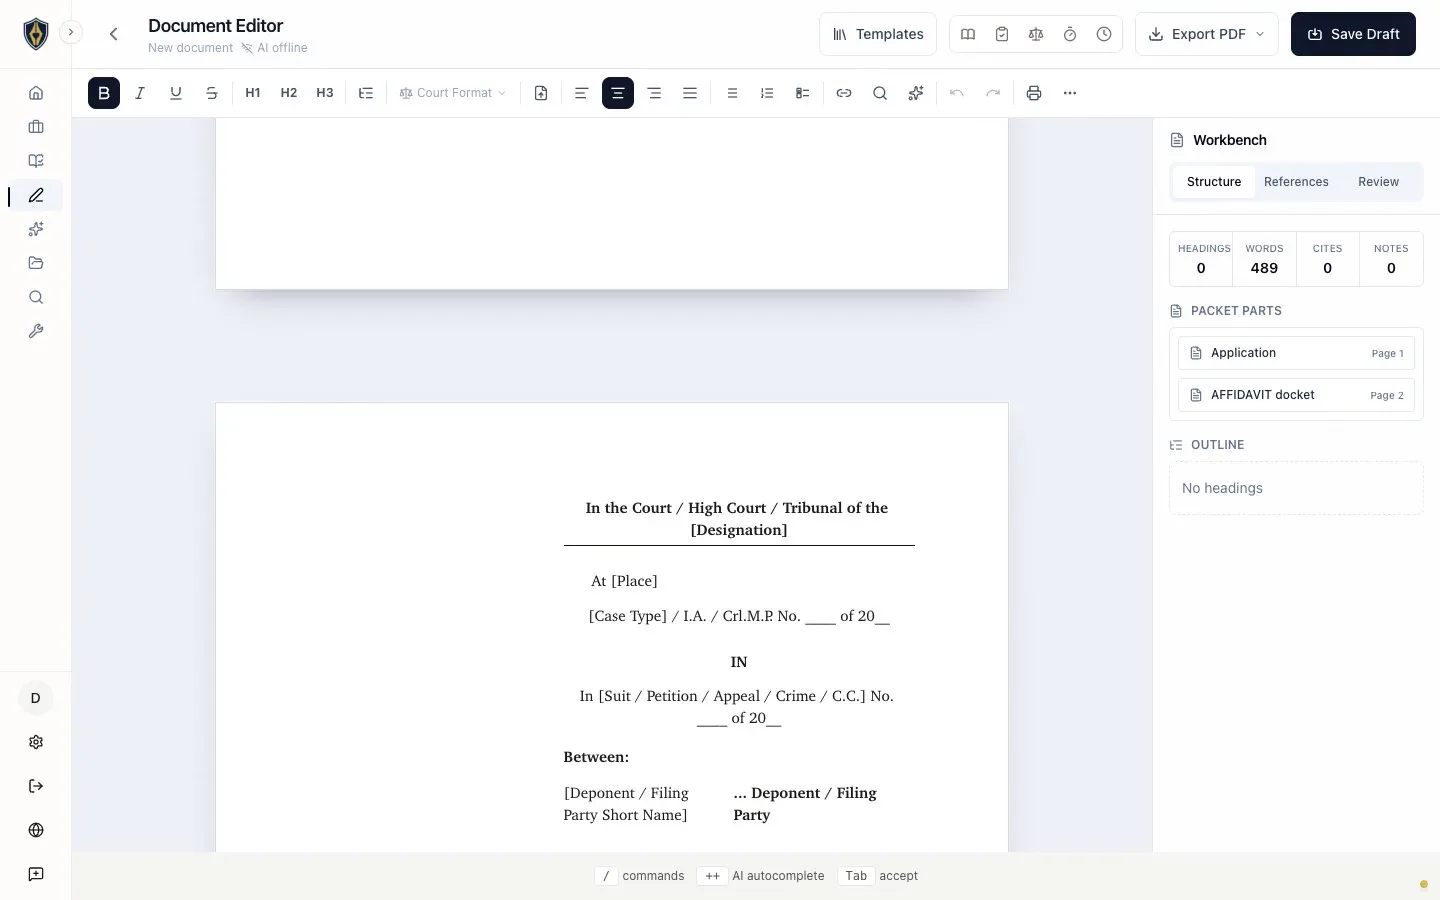Open the sparkles AI section in sidebar
This screenshot has width=1440, height=900.
(x=36, y=229)
